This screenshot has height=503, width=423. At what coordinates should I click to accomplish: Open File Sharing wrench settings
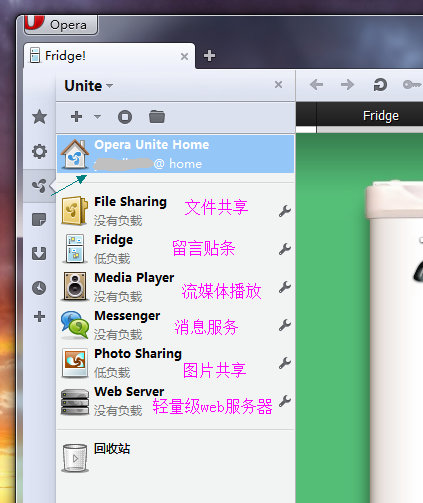285,211
